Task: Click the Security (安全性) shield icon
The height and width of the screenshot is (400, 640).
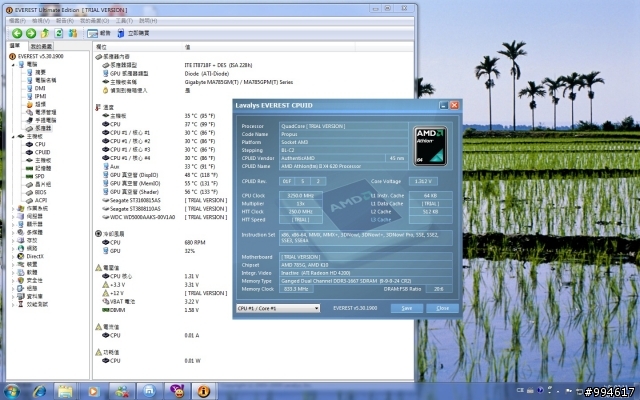Action: click(x=21, y=280)
